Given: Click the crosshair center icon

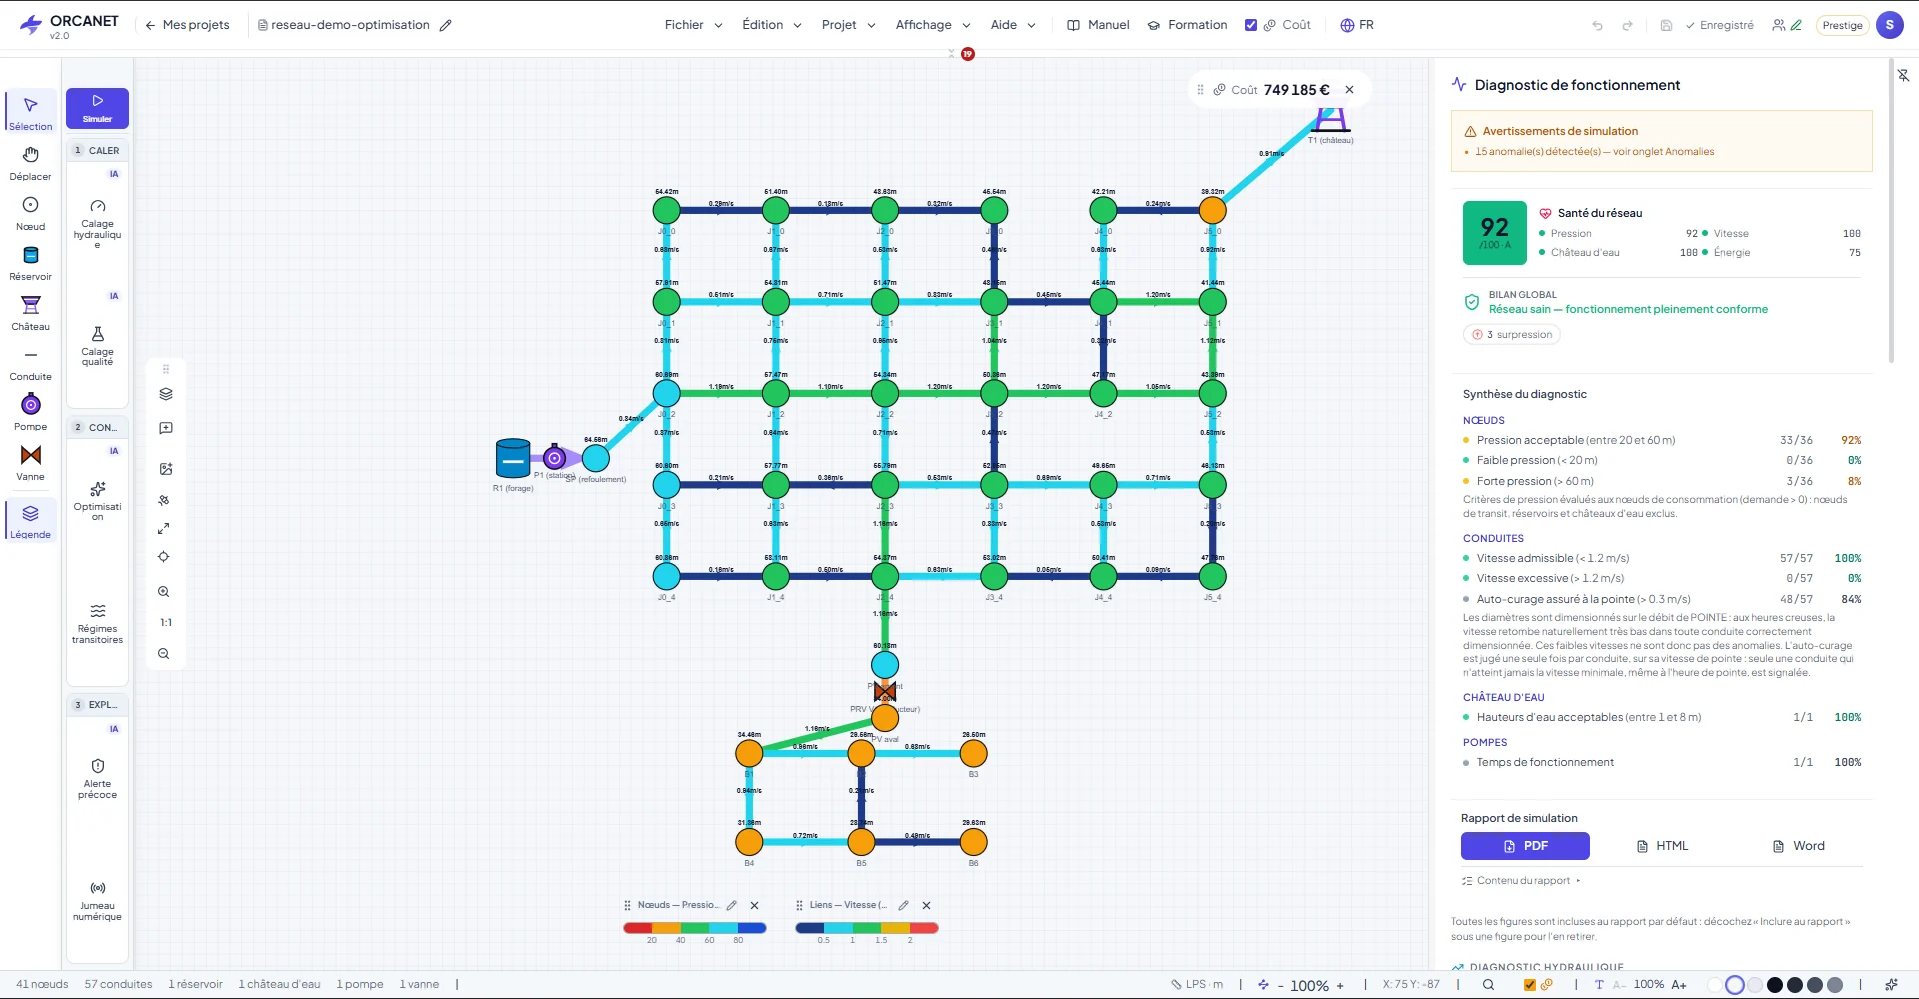Looking at the screenshot, I should click(x=164, y=557).
